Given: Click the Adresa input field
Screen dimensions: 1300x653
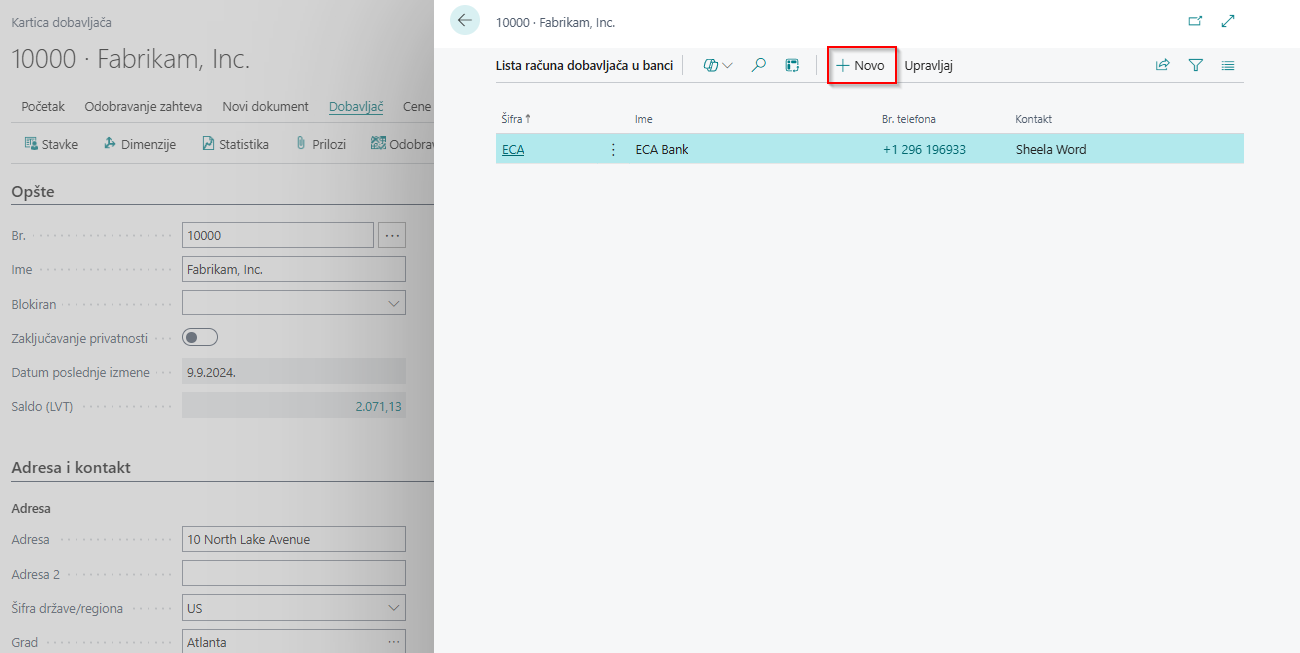Looking at the screenshot, I should coord(294,539).
